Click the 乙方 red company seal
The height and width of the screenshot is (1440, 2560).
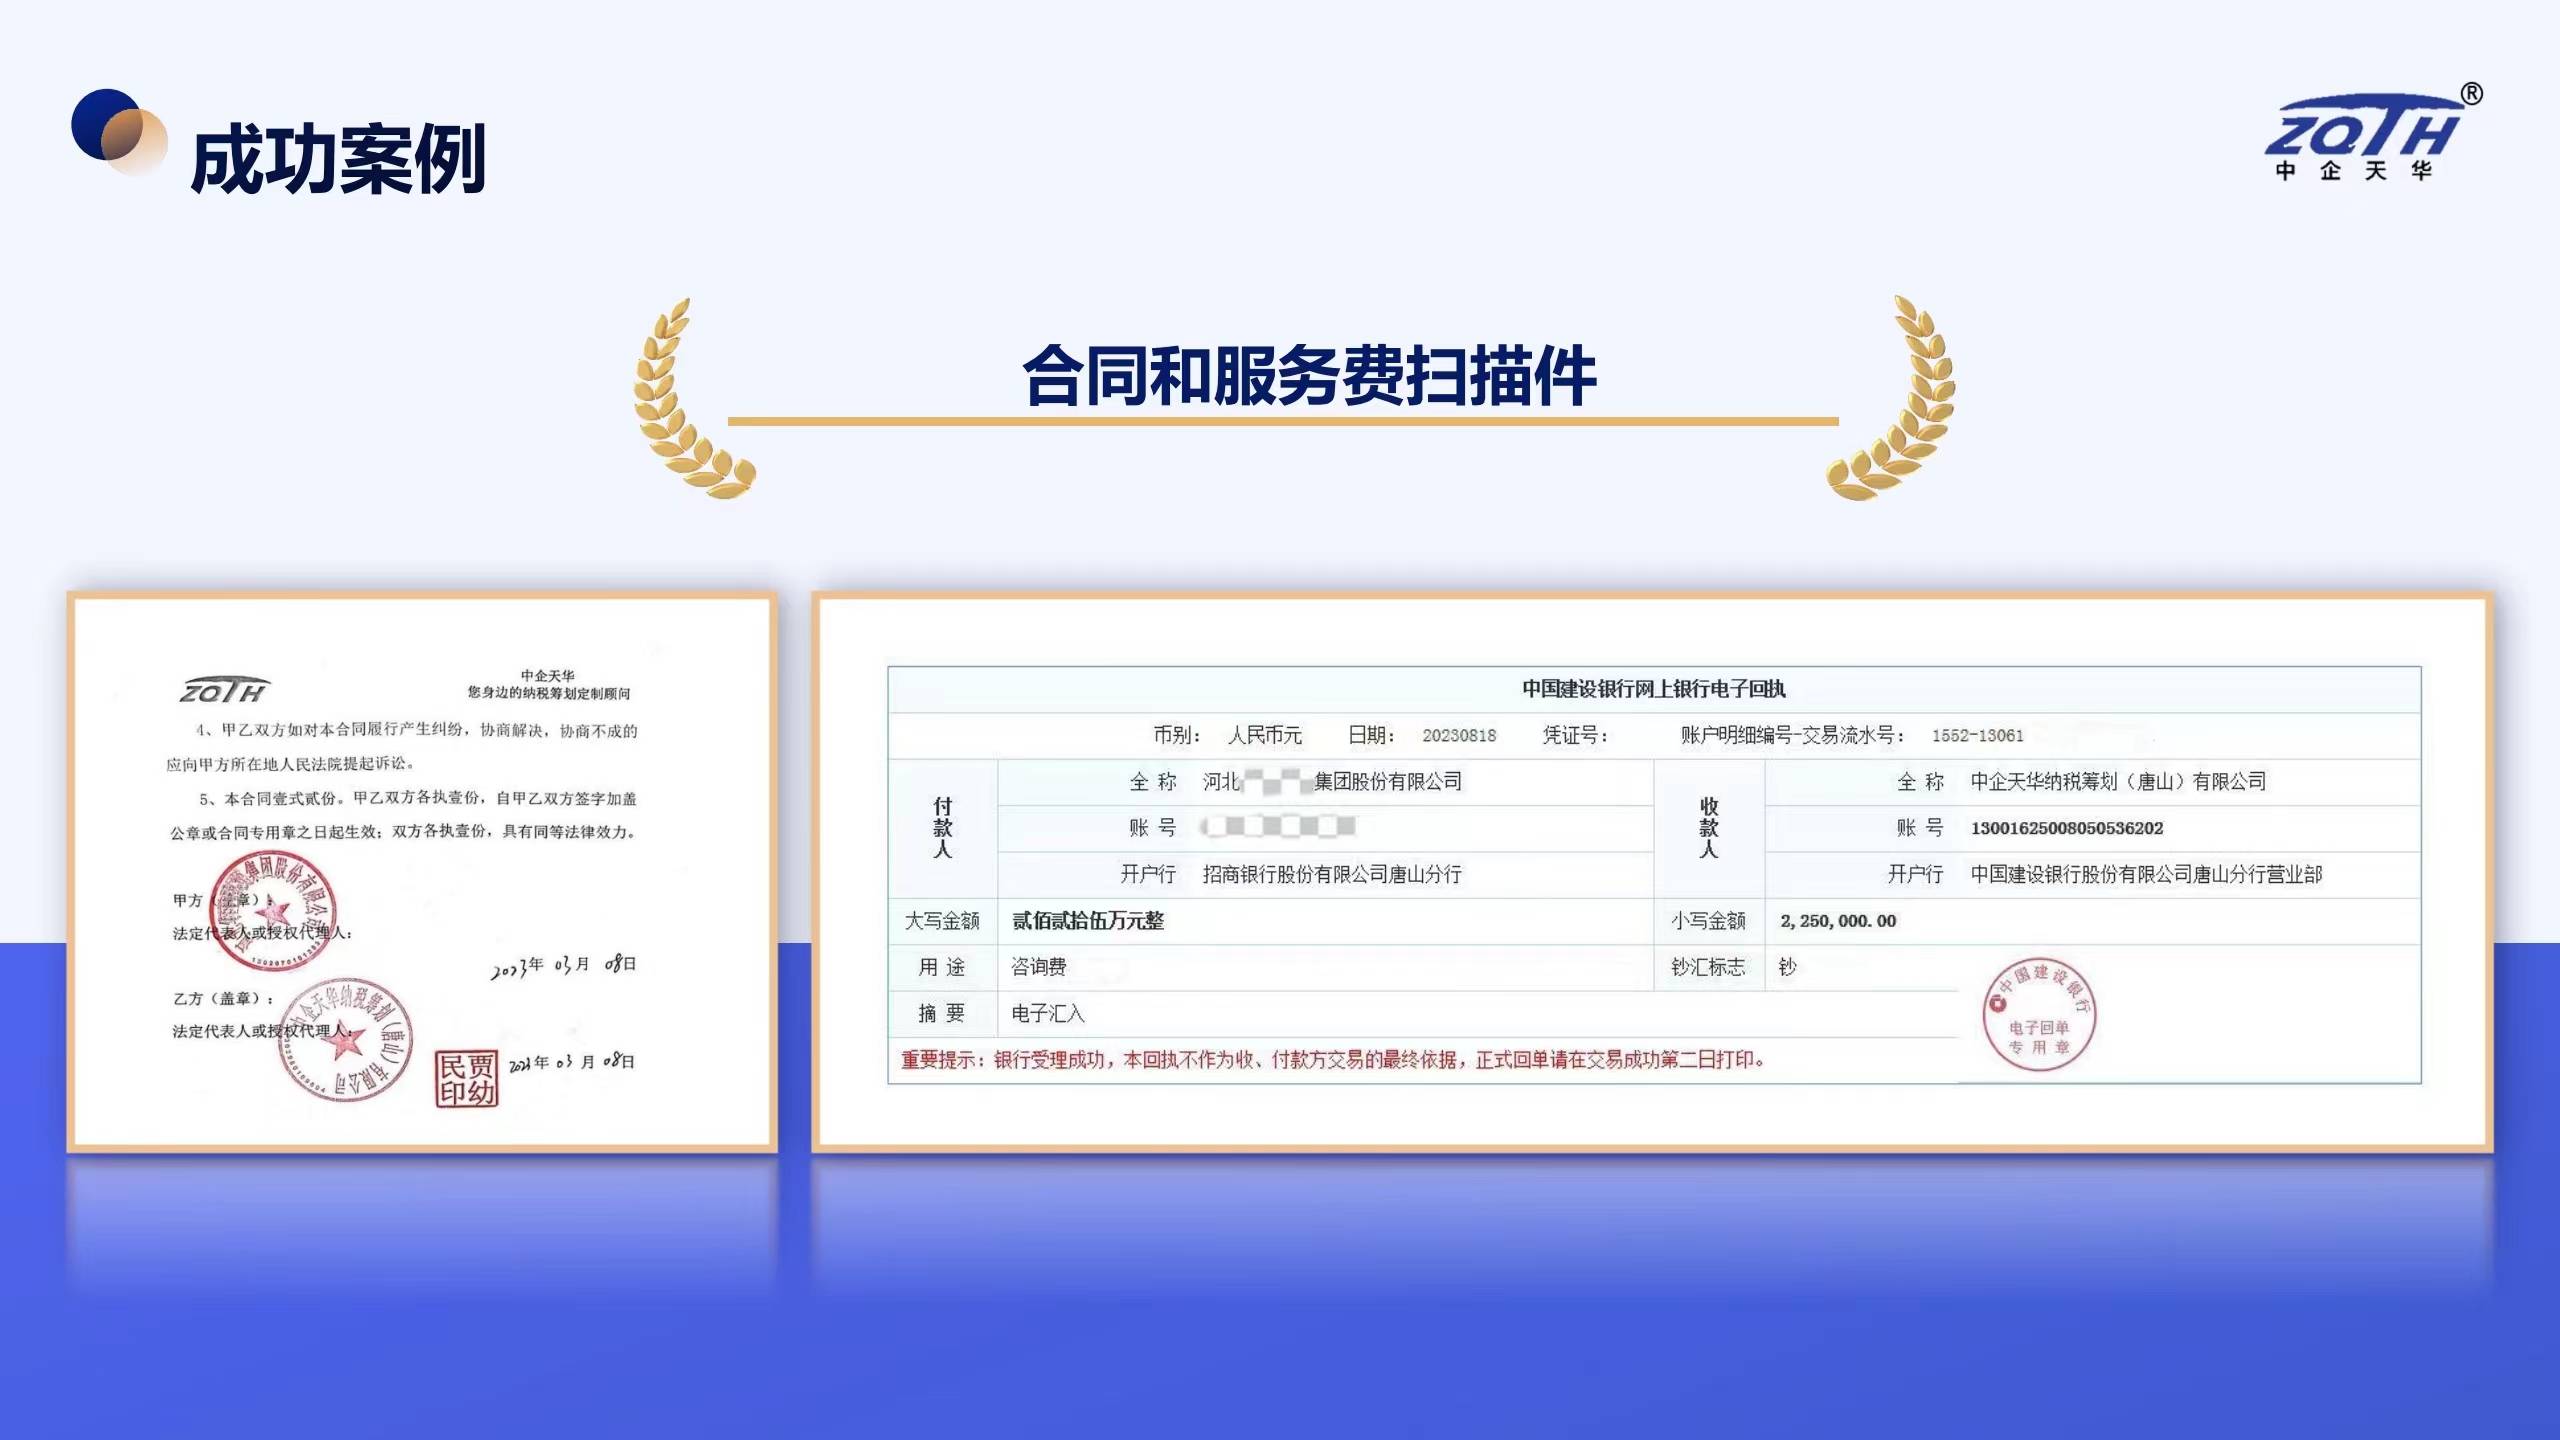pyautogui.click(x=346, y=1040)
